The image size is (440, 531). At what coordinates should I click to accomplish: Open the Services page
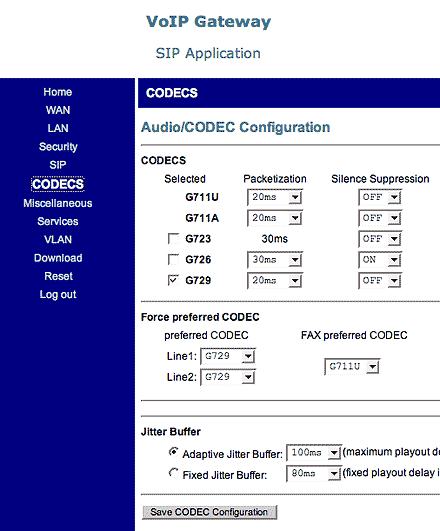58,221
